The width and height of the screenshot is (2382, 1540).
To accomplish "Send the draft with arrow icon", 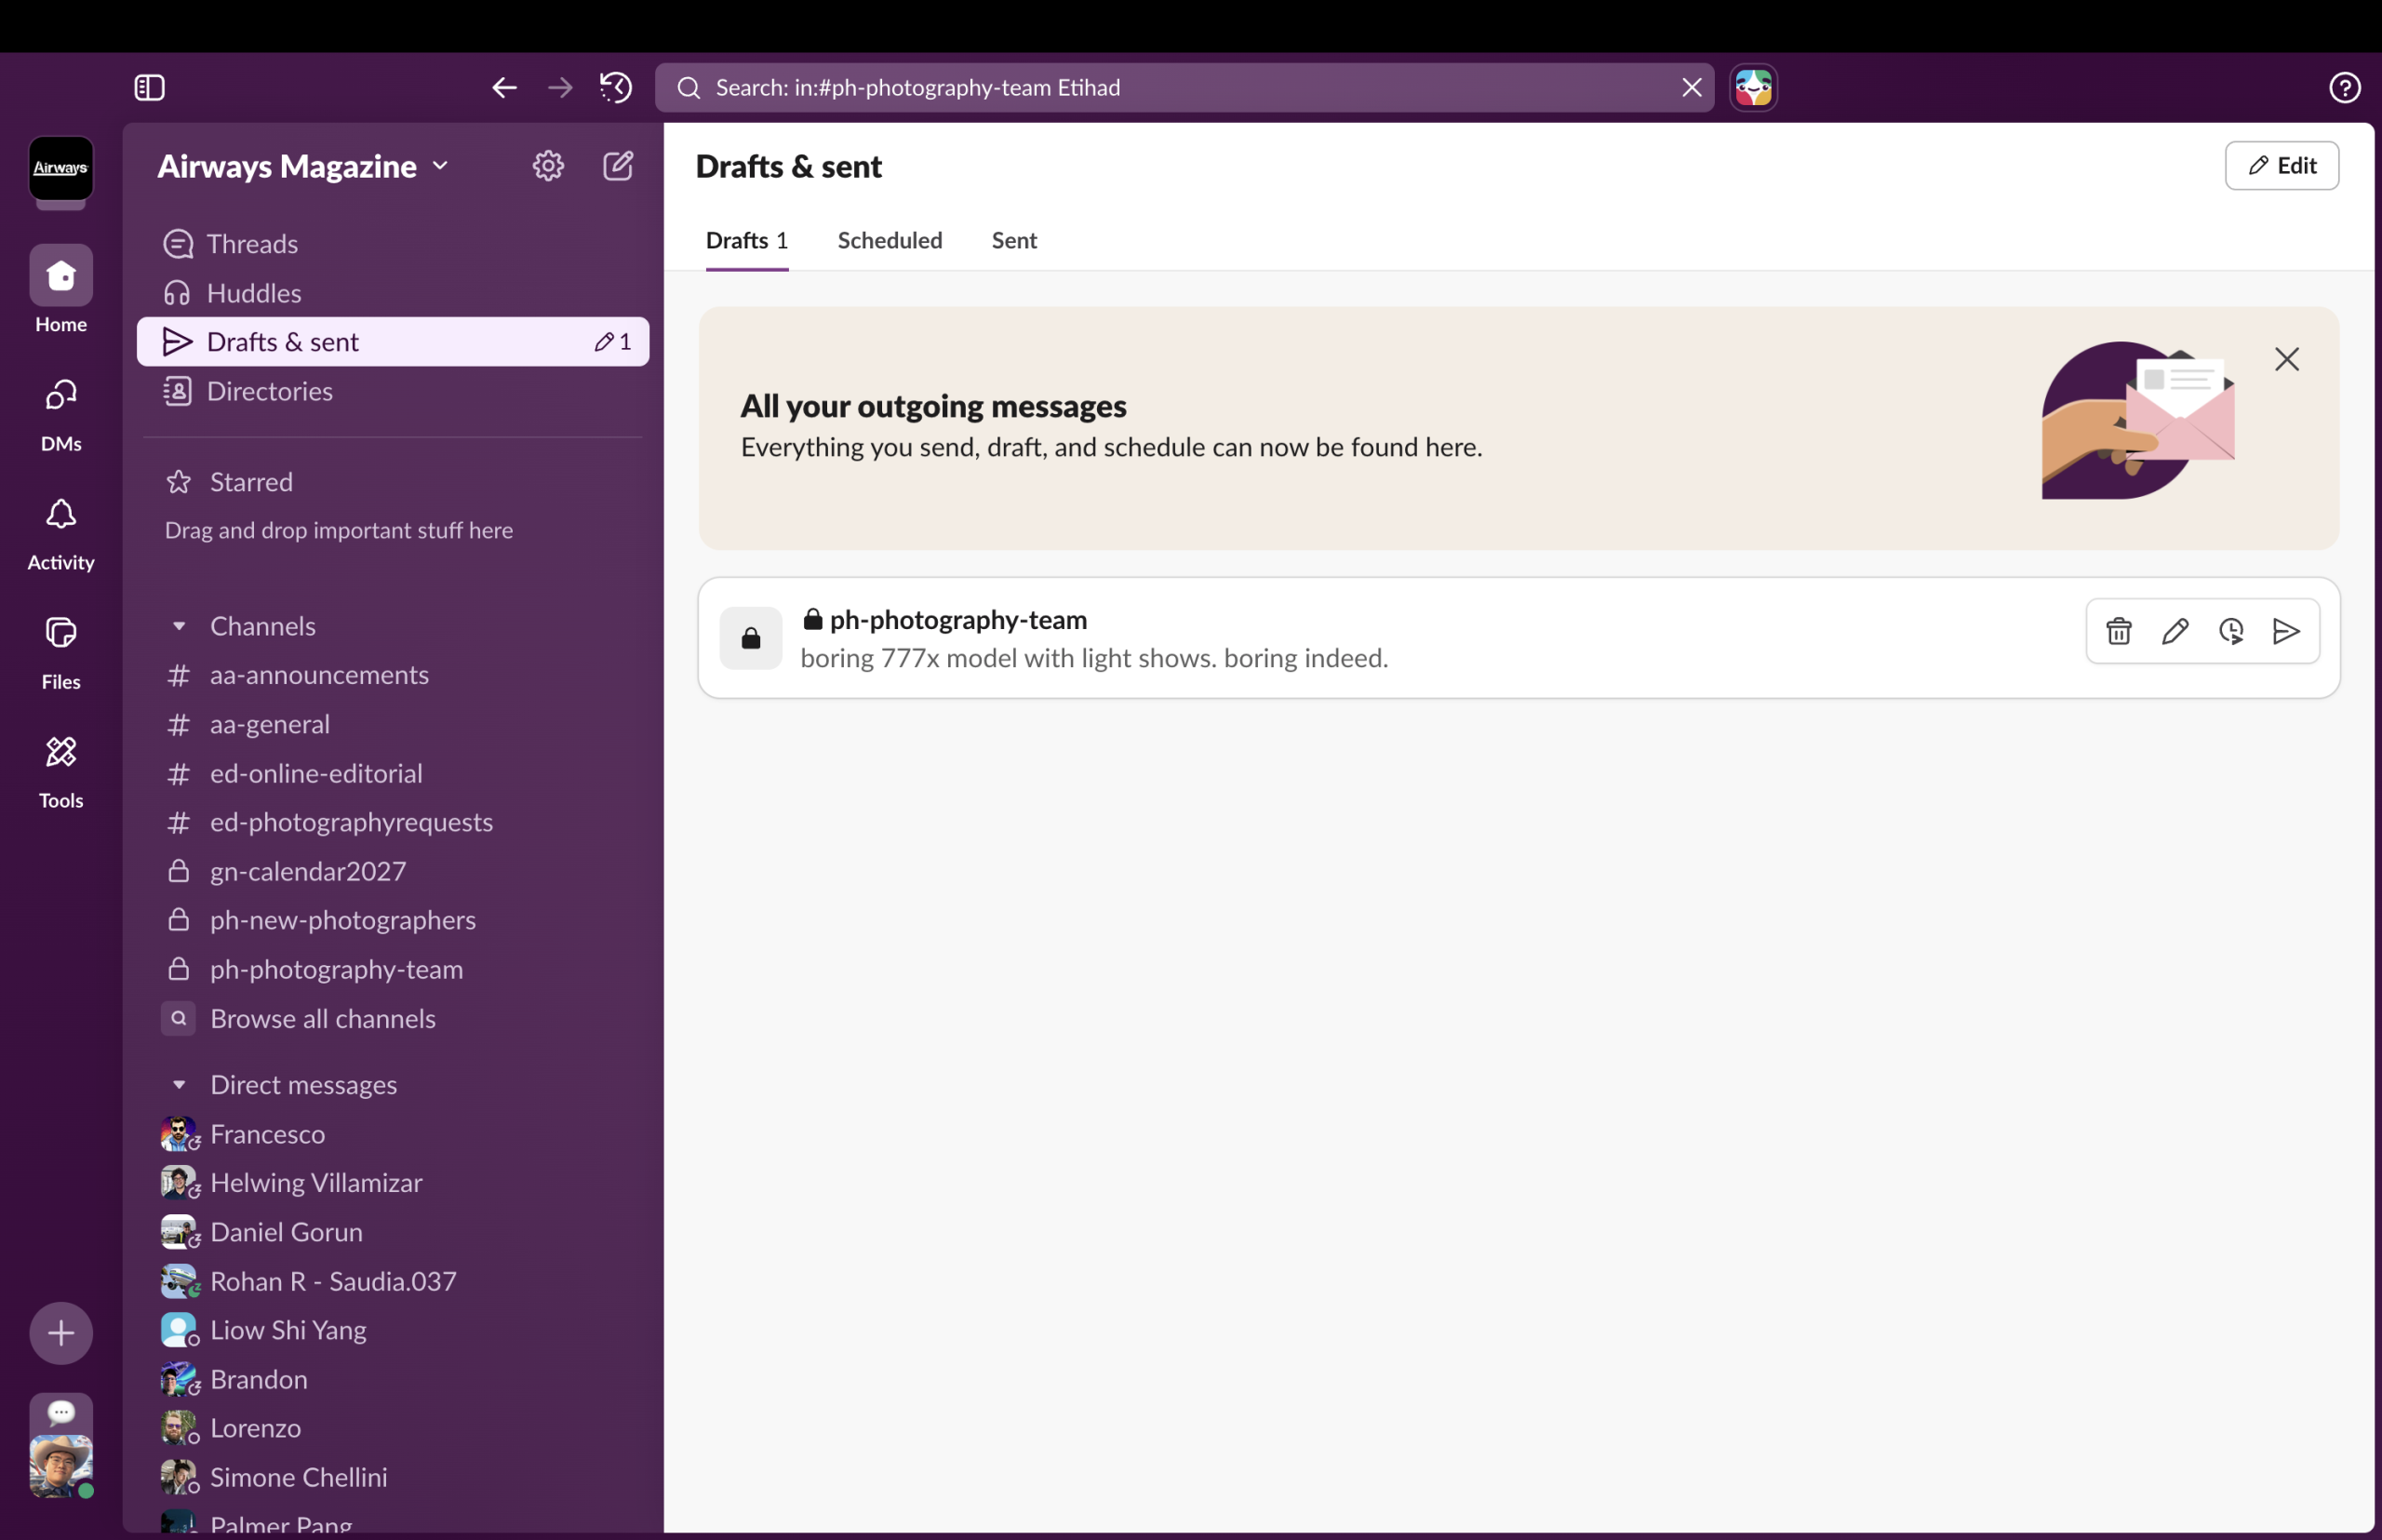I will [2286, 631].
